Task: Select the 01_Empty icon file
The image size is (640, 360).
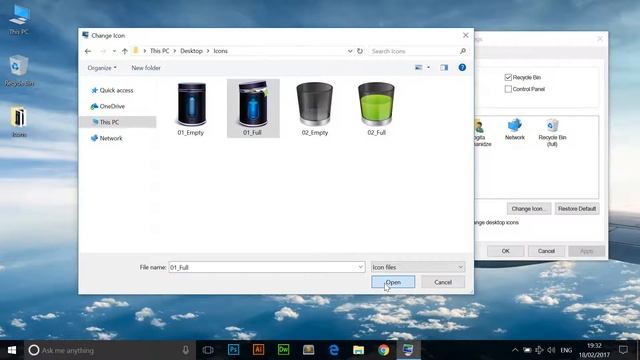Action: click(191, 109)
